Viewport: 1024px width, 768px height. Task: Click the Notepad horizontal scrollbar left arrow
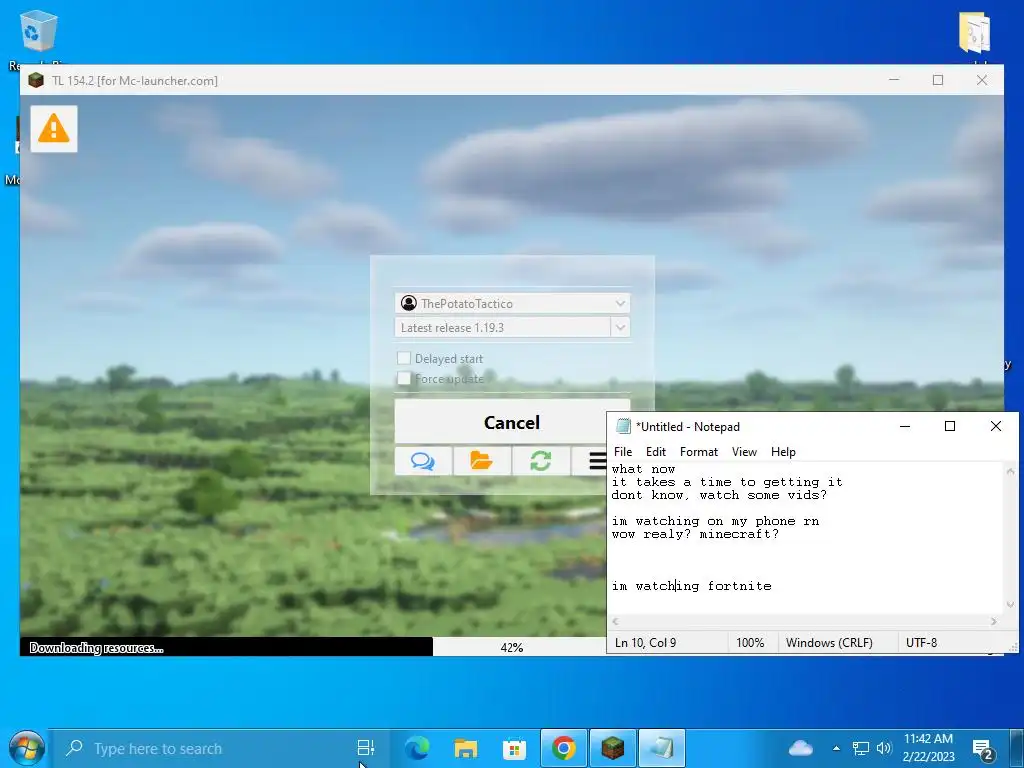coord(615,621)
